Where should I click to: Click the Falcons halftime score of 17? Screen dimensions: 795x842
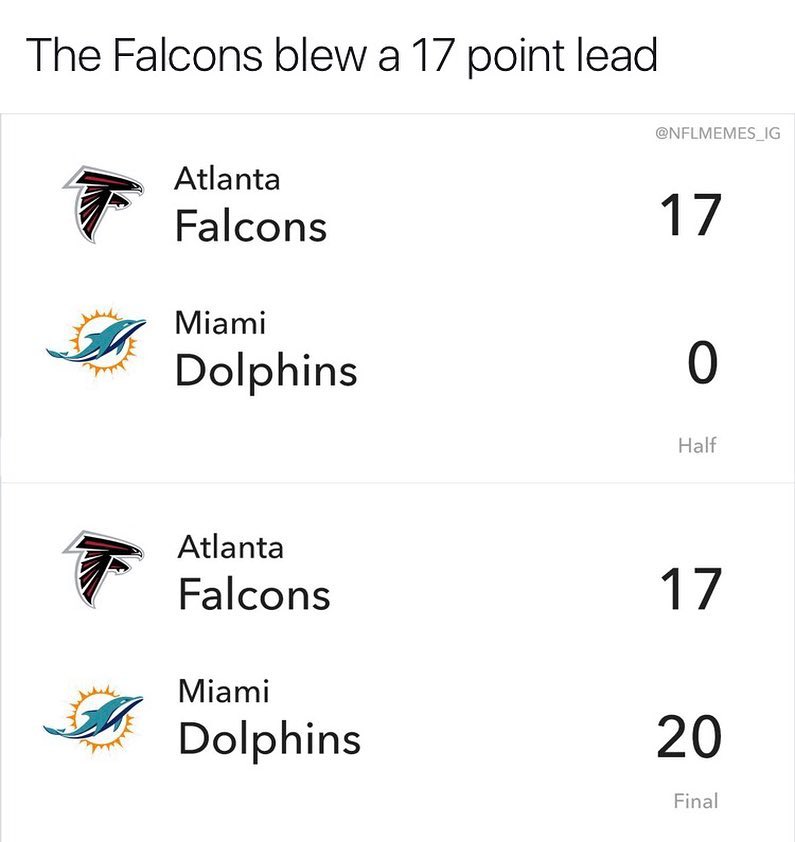coord(691,215)
